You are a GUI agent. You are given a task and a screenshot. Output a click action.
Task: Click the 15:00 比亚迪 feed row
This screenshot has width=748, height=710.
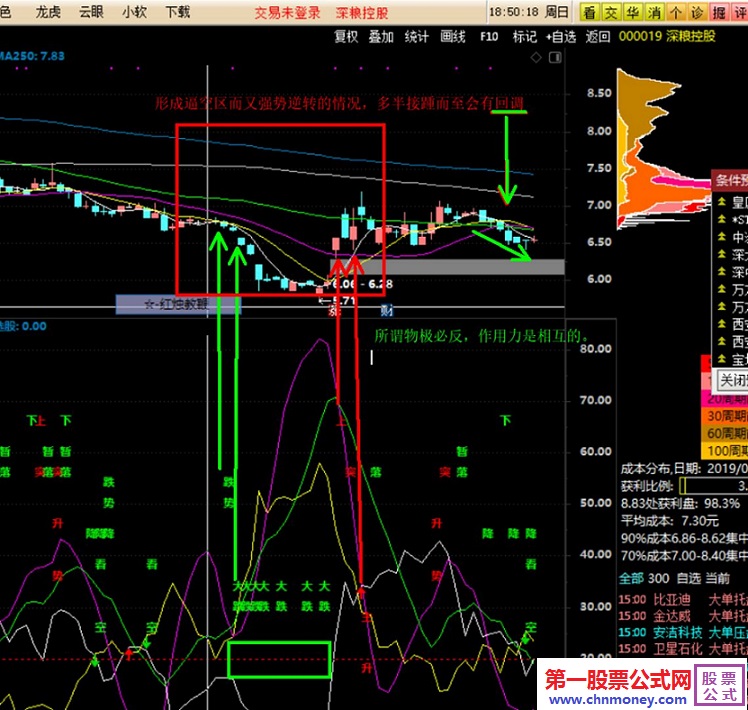(683, 599)
